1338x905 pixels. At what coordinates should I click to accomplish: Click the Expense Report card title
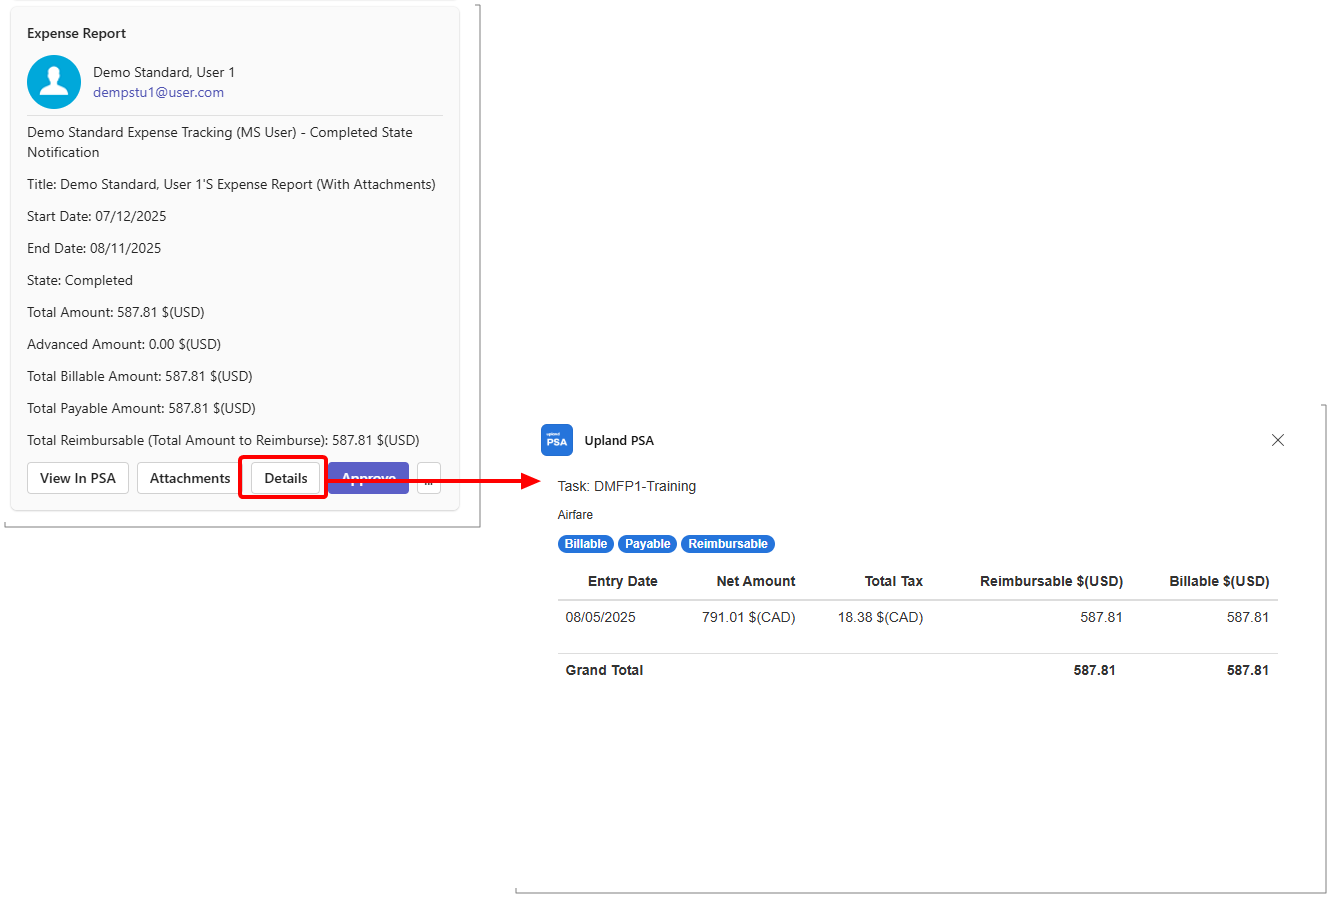pyautogui.click(x=76, y=33)
